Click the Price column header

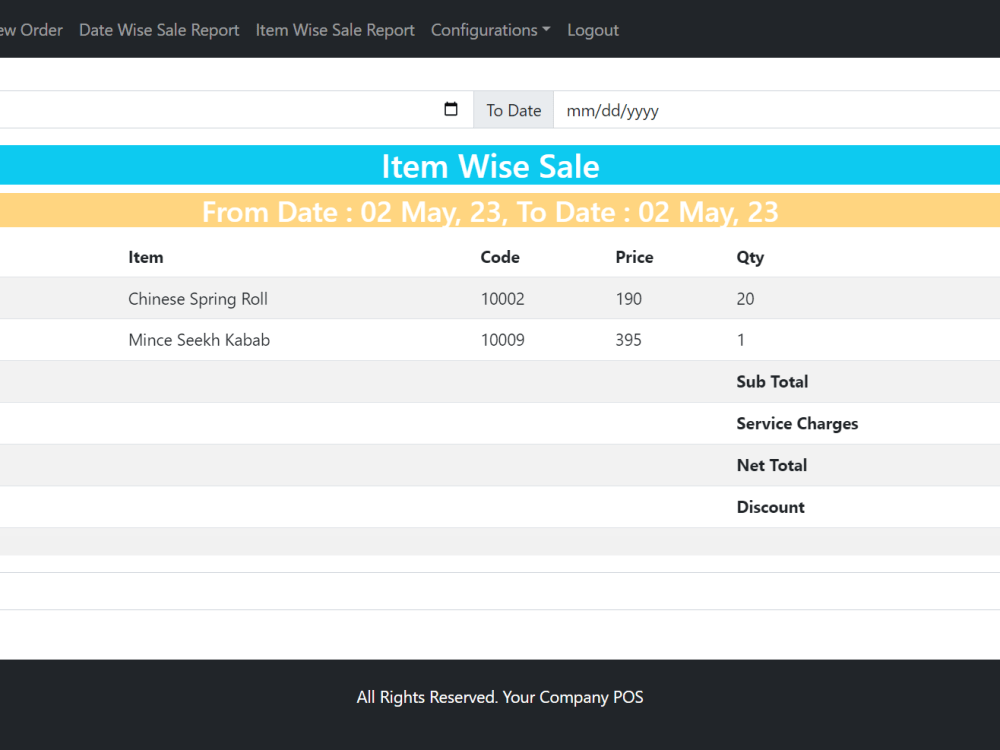634,257
